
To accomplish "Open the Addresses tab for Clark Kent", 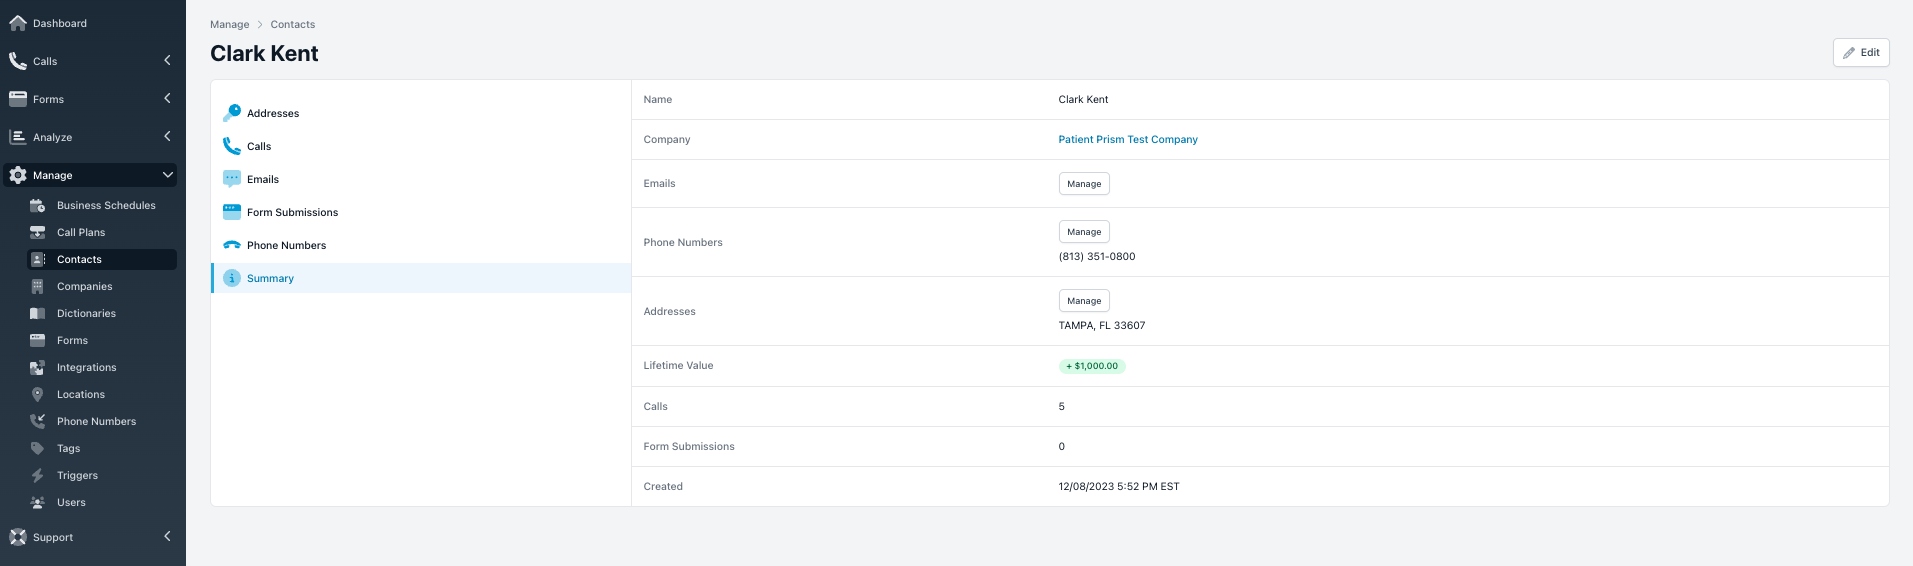I will 421,113.
